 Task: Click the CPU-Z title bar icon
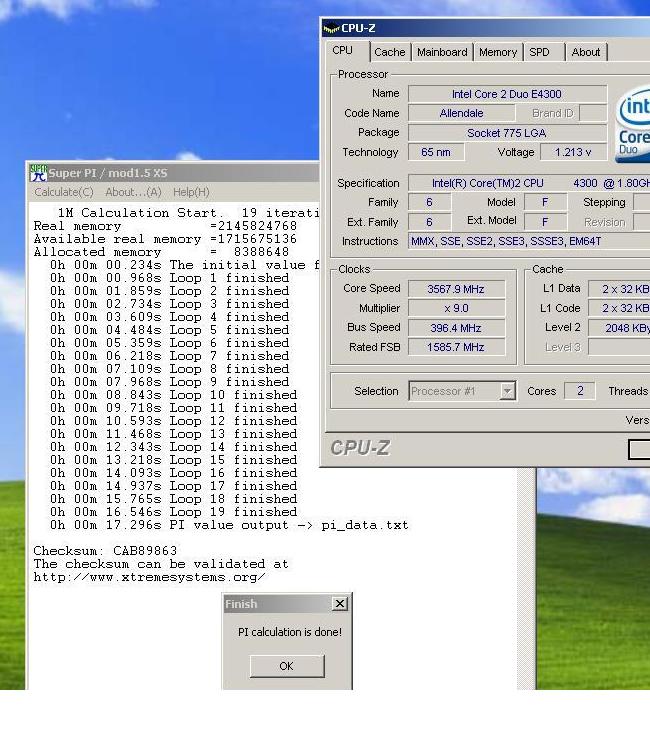click(331, 28)
